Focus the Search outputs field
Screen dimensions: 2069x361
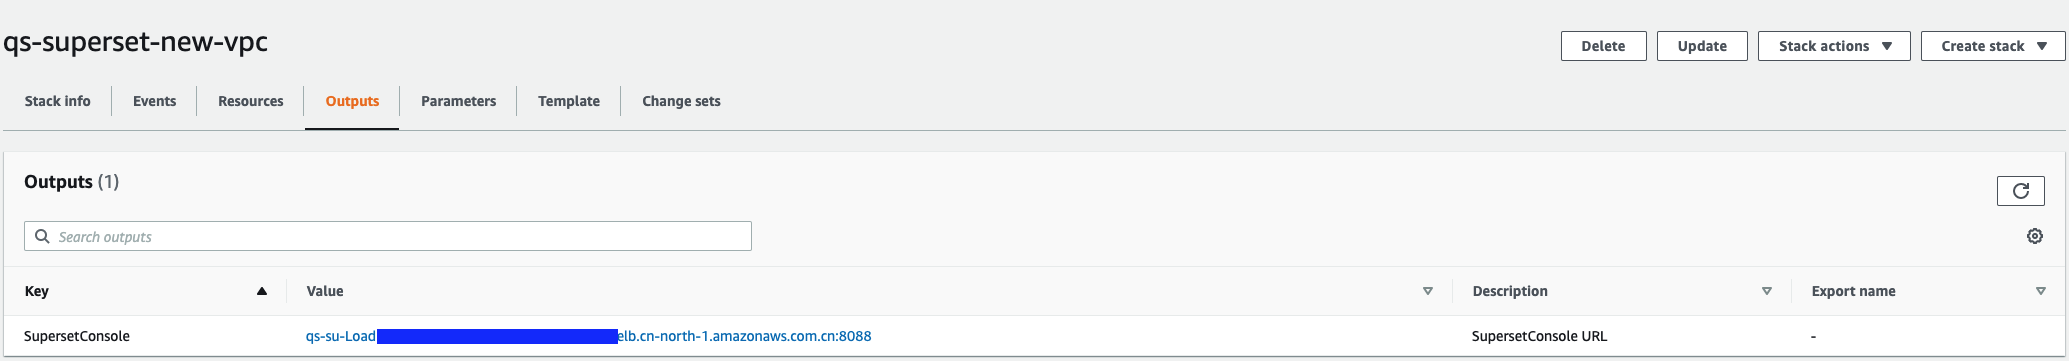[388, 236]
